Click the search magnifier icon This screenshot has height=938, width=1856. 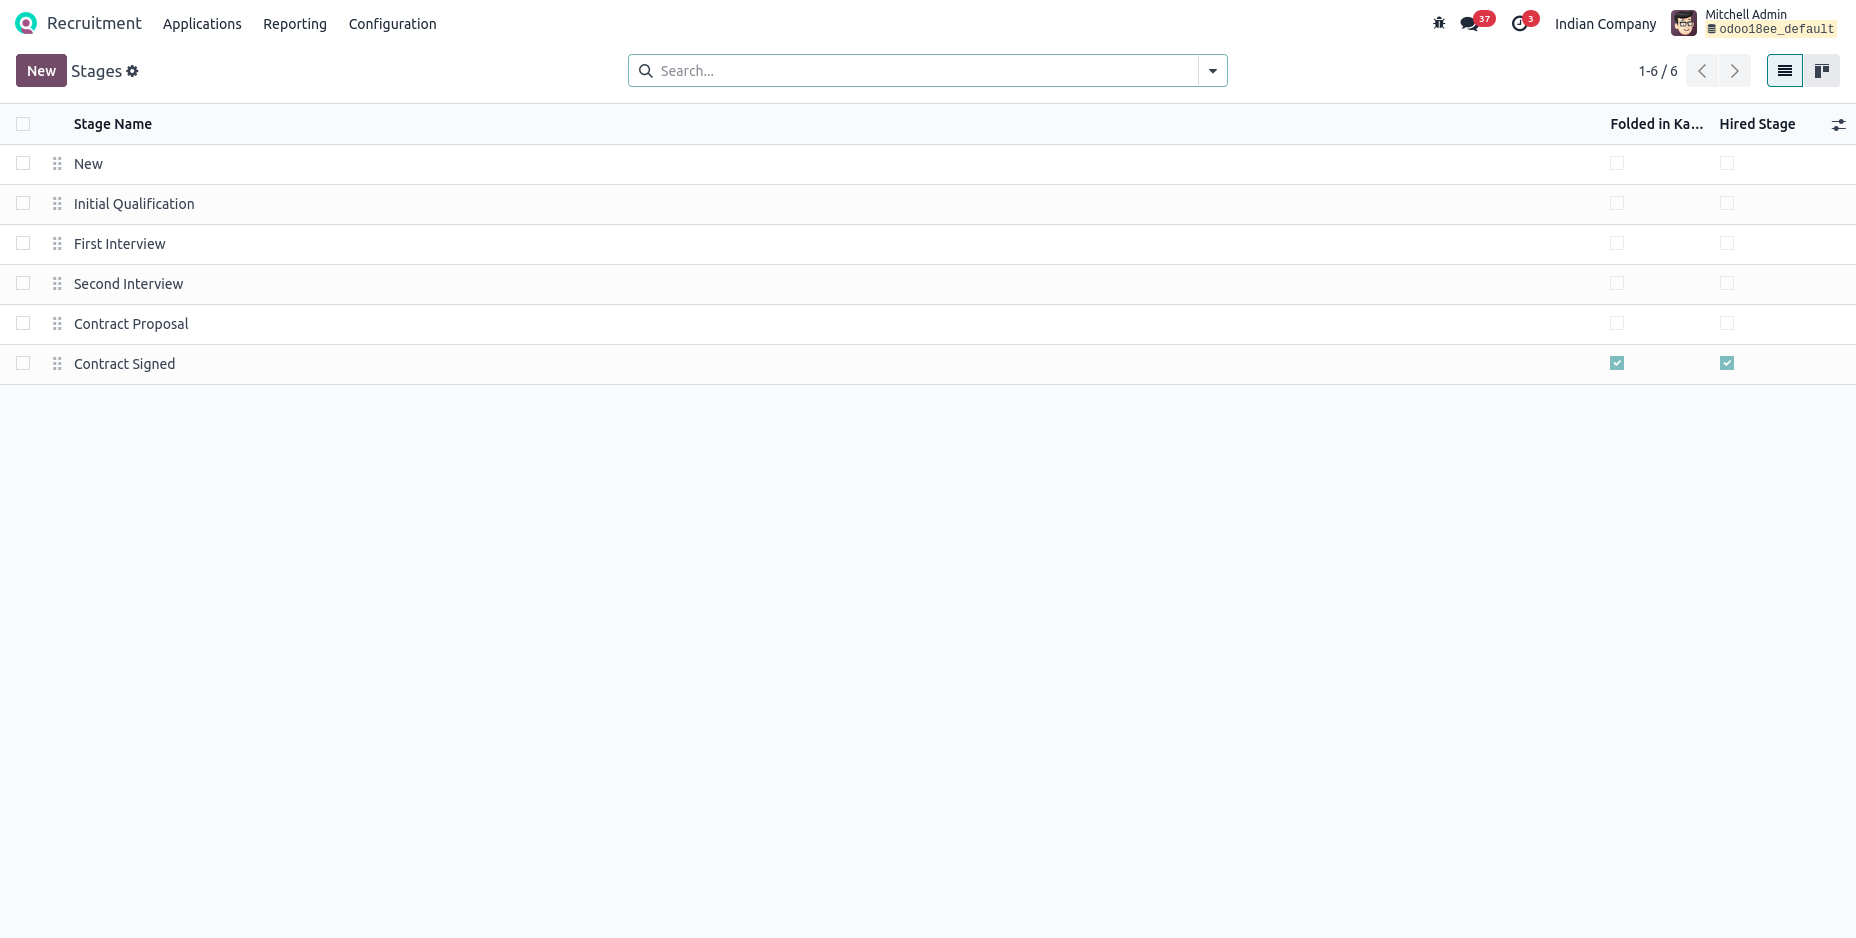coord(646,71)
